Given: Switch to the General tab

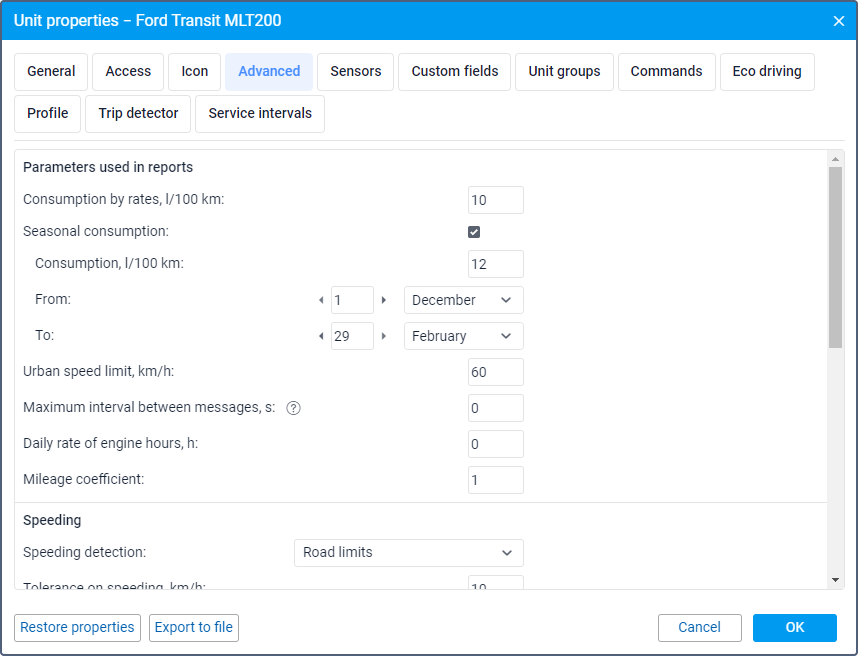Looking at the screenshot, I should point(51,72).
